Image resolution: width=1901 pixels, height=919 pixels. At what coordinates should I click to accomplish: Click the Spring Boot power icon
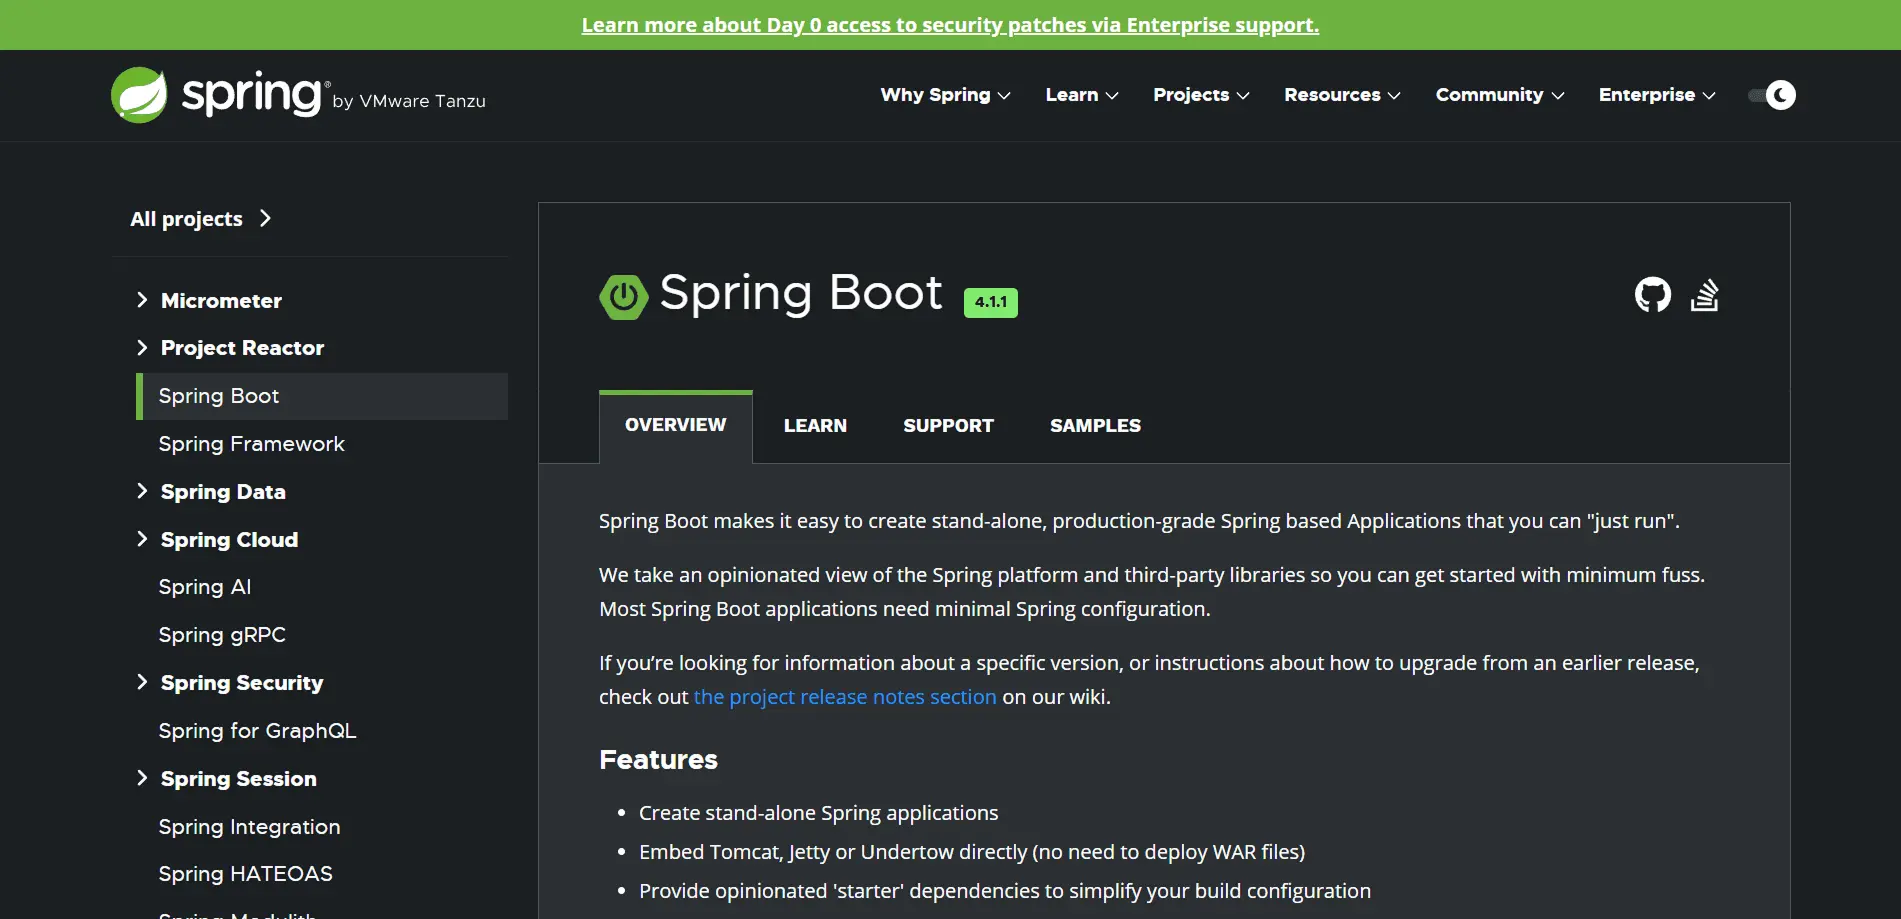click(623, 297)
